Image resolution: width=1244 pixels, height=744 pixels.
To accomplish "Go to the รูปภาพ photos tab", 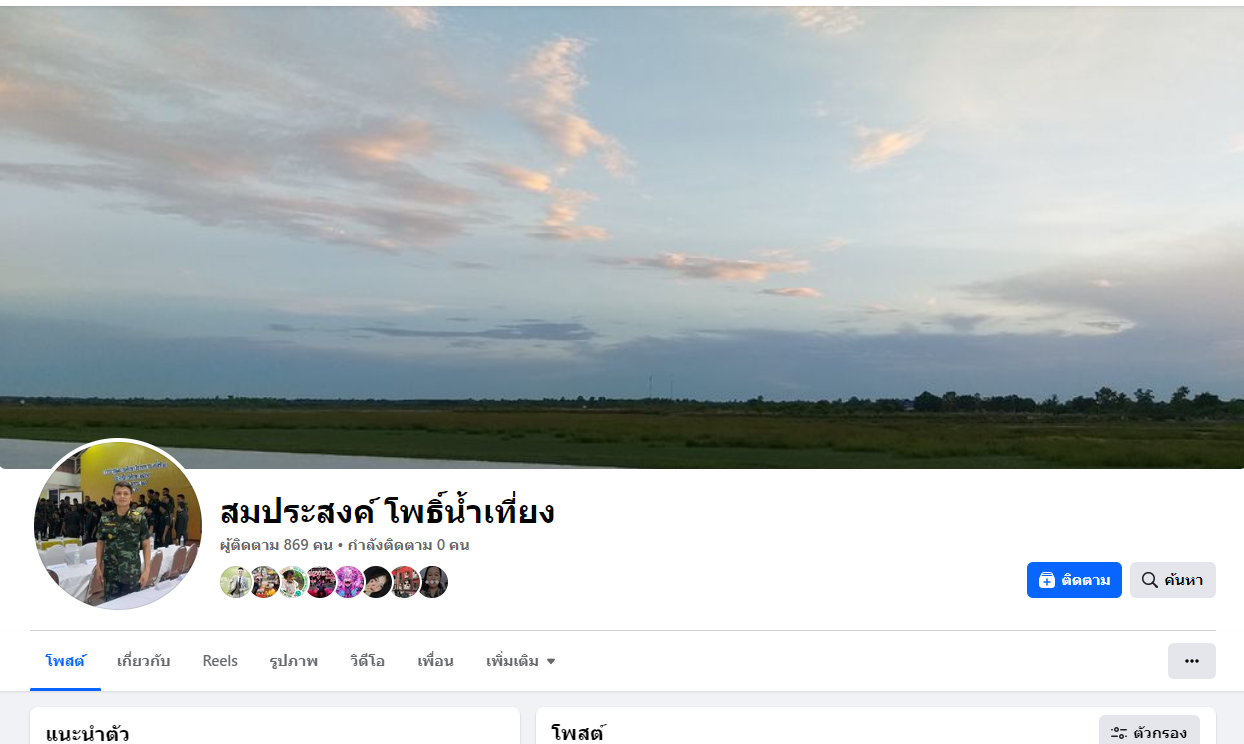I will 293,661.
